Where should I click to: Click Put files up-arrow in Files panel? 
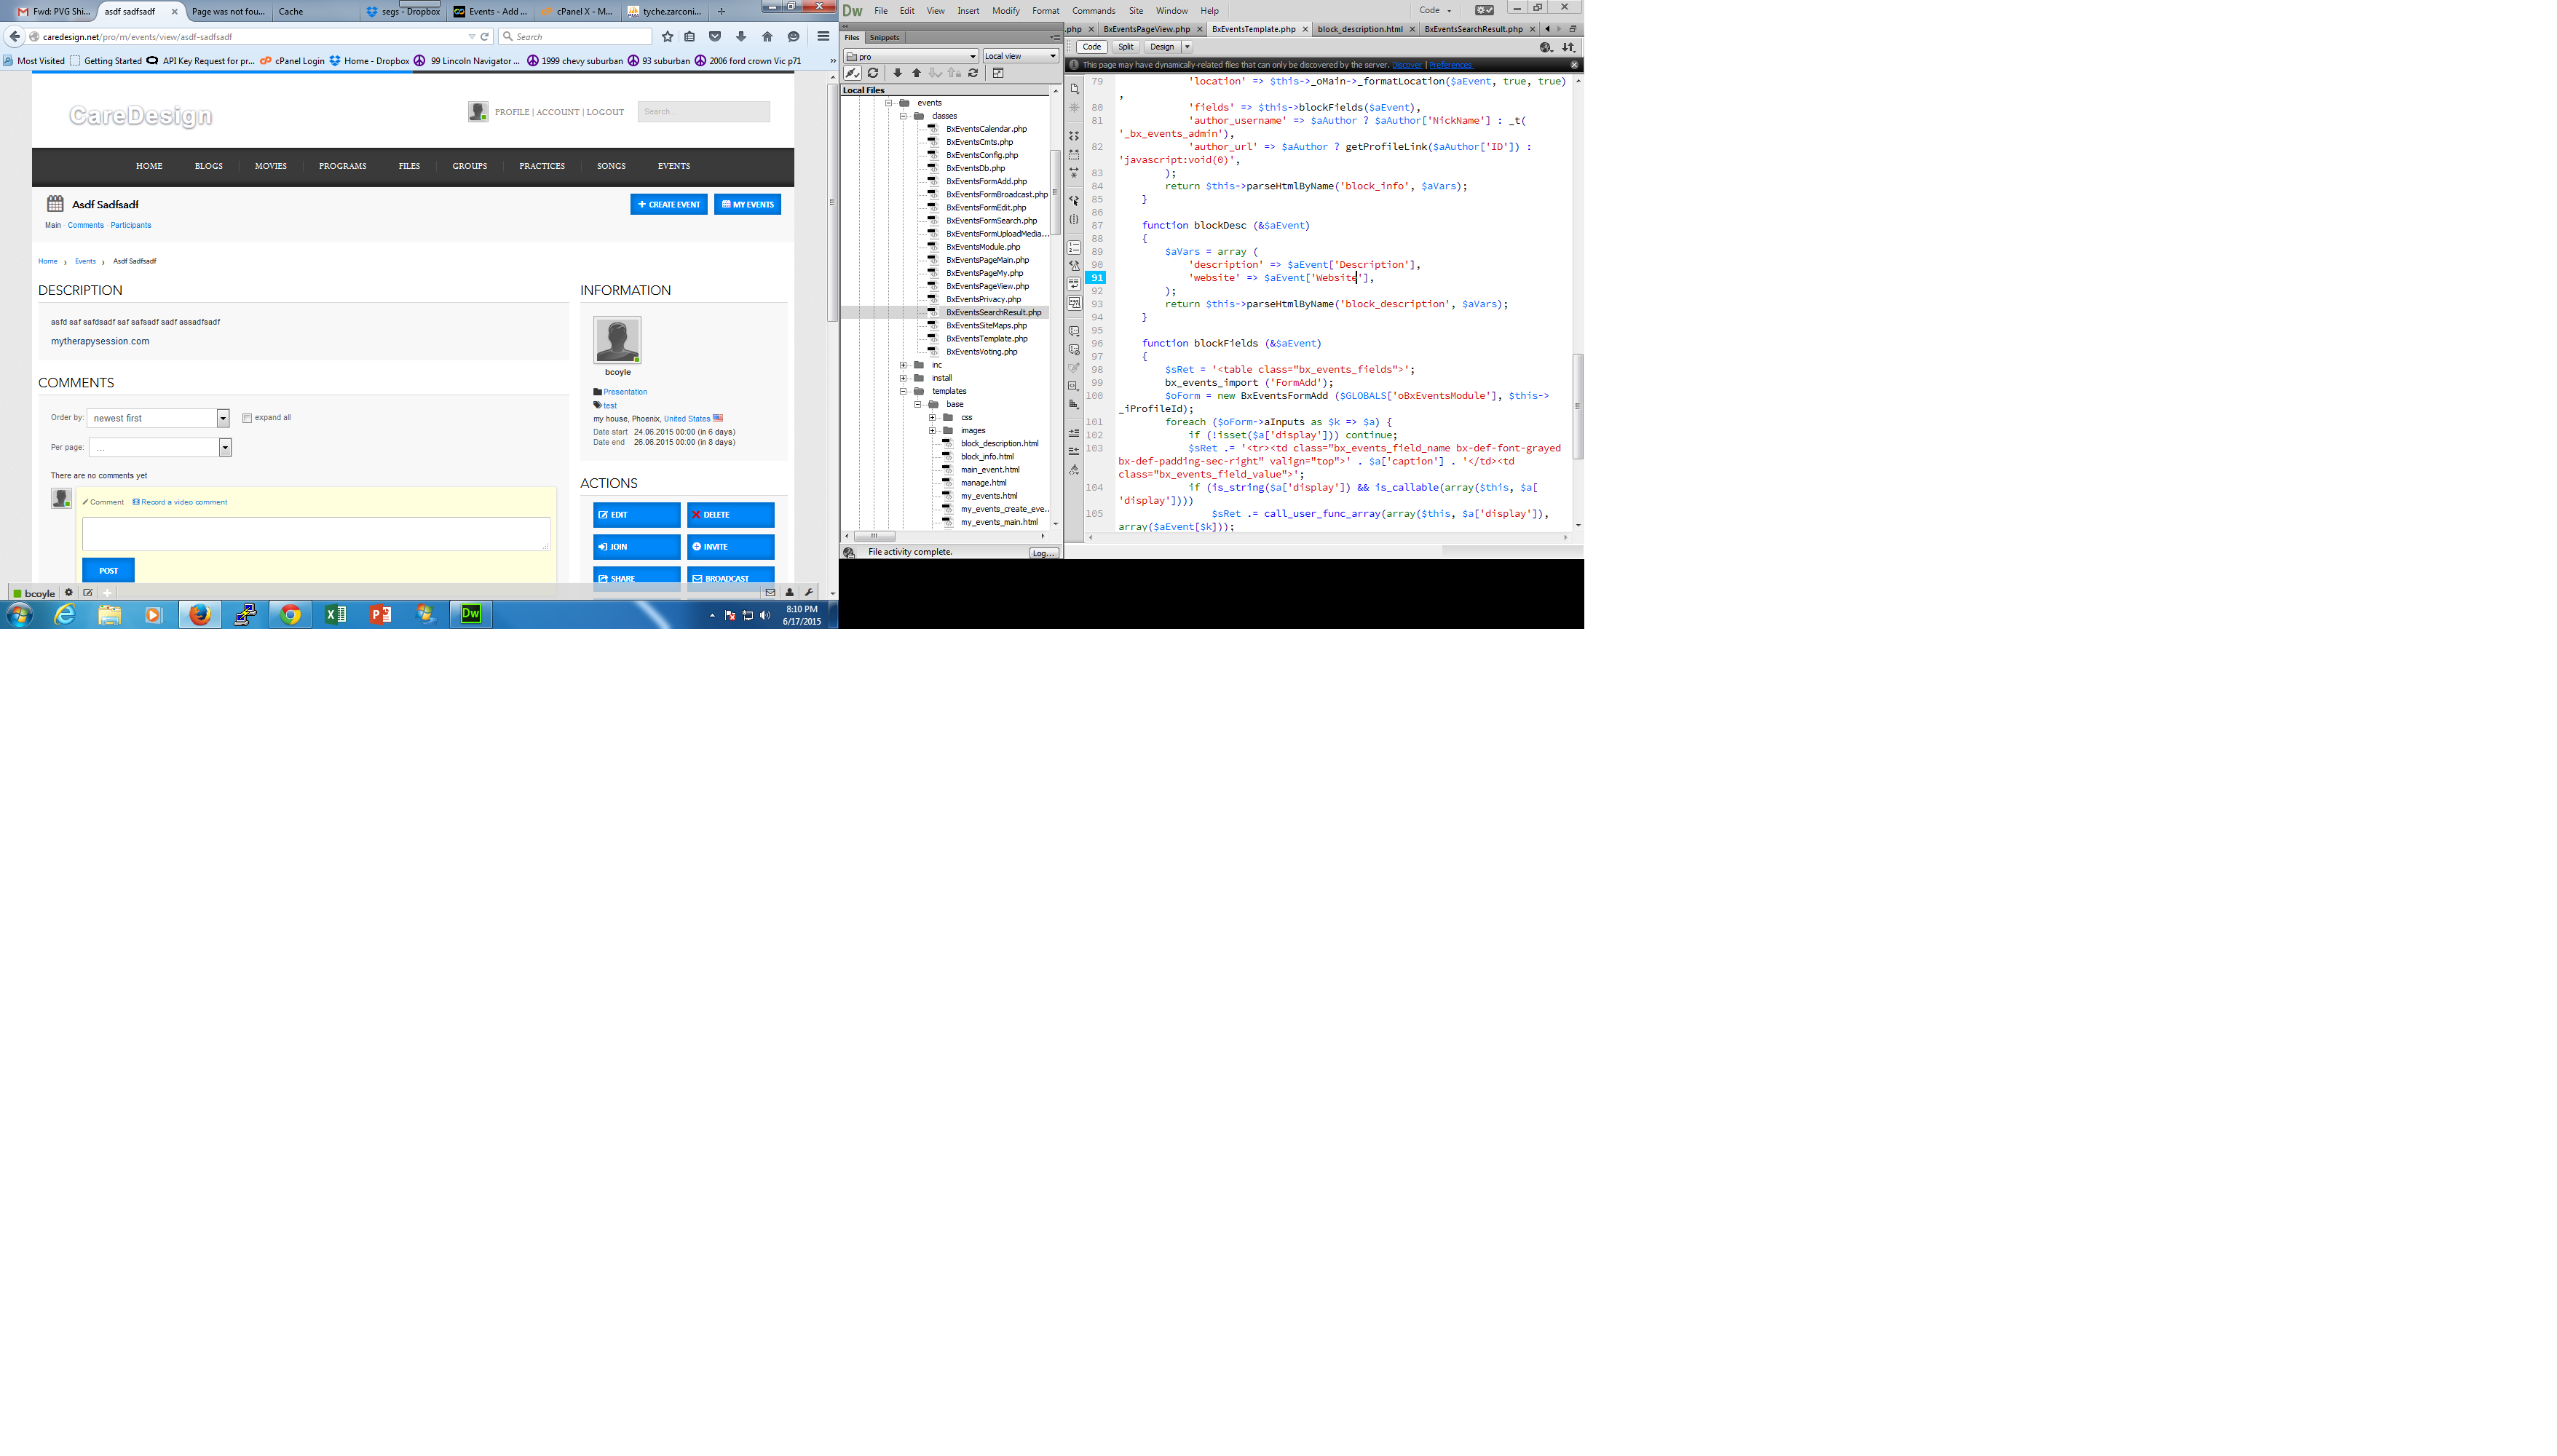point(916,73)
